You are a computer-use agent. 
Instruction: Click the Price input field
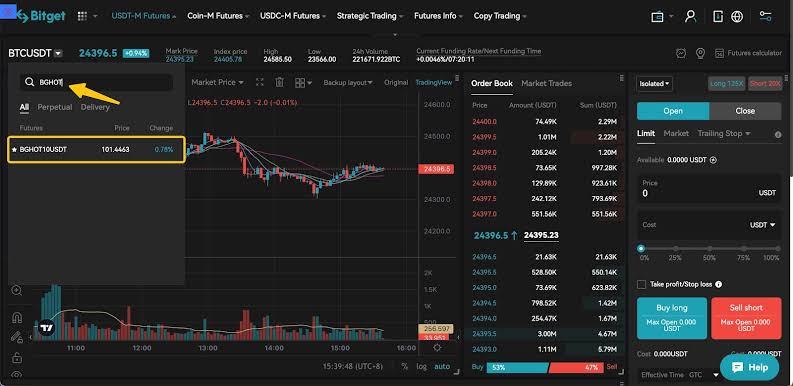coord(709,188)
